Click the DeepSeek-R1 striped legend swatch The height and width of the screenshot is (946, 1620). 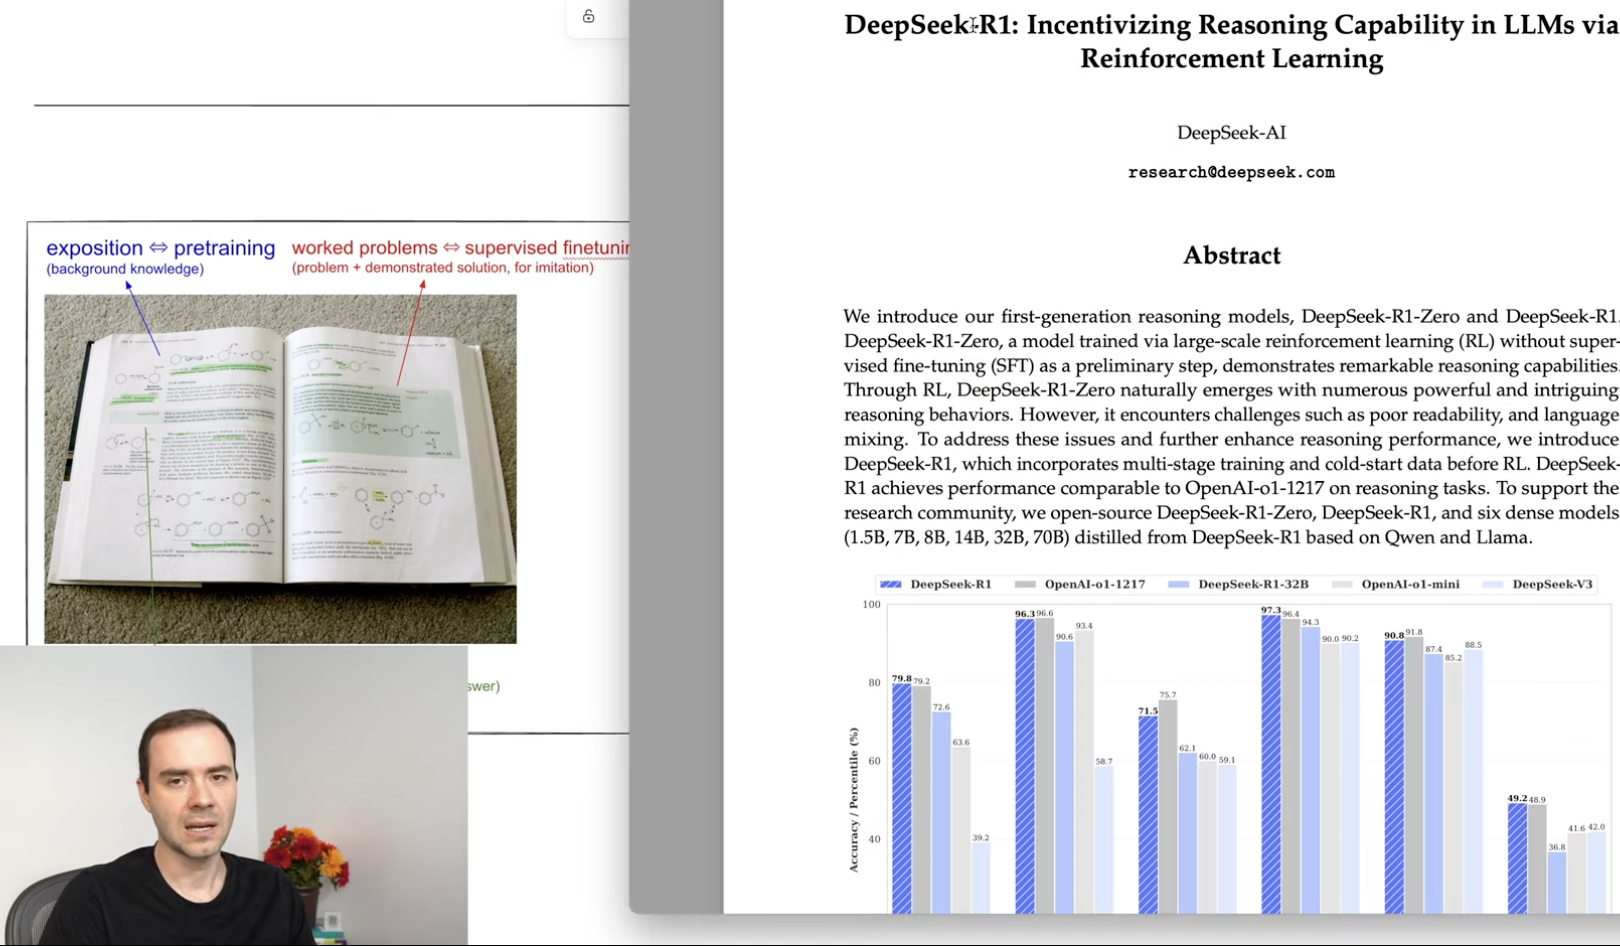pos(890,584)
